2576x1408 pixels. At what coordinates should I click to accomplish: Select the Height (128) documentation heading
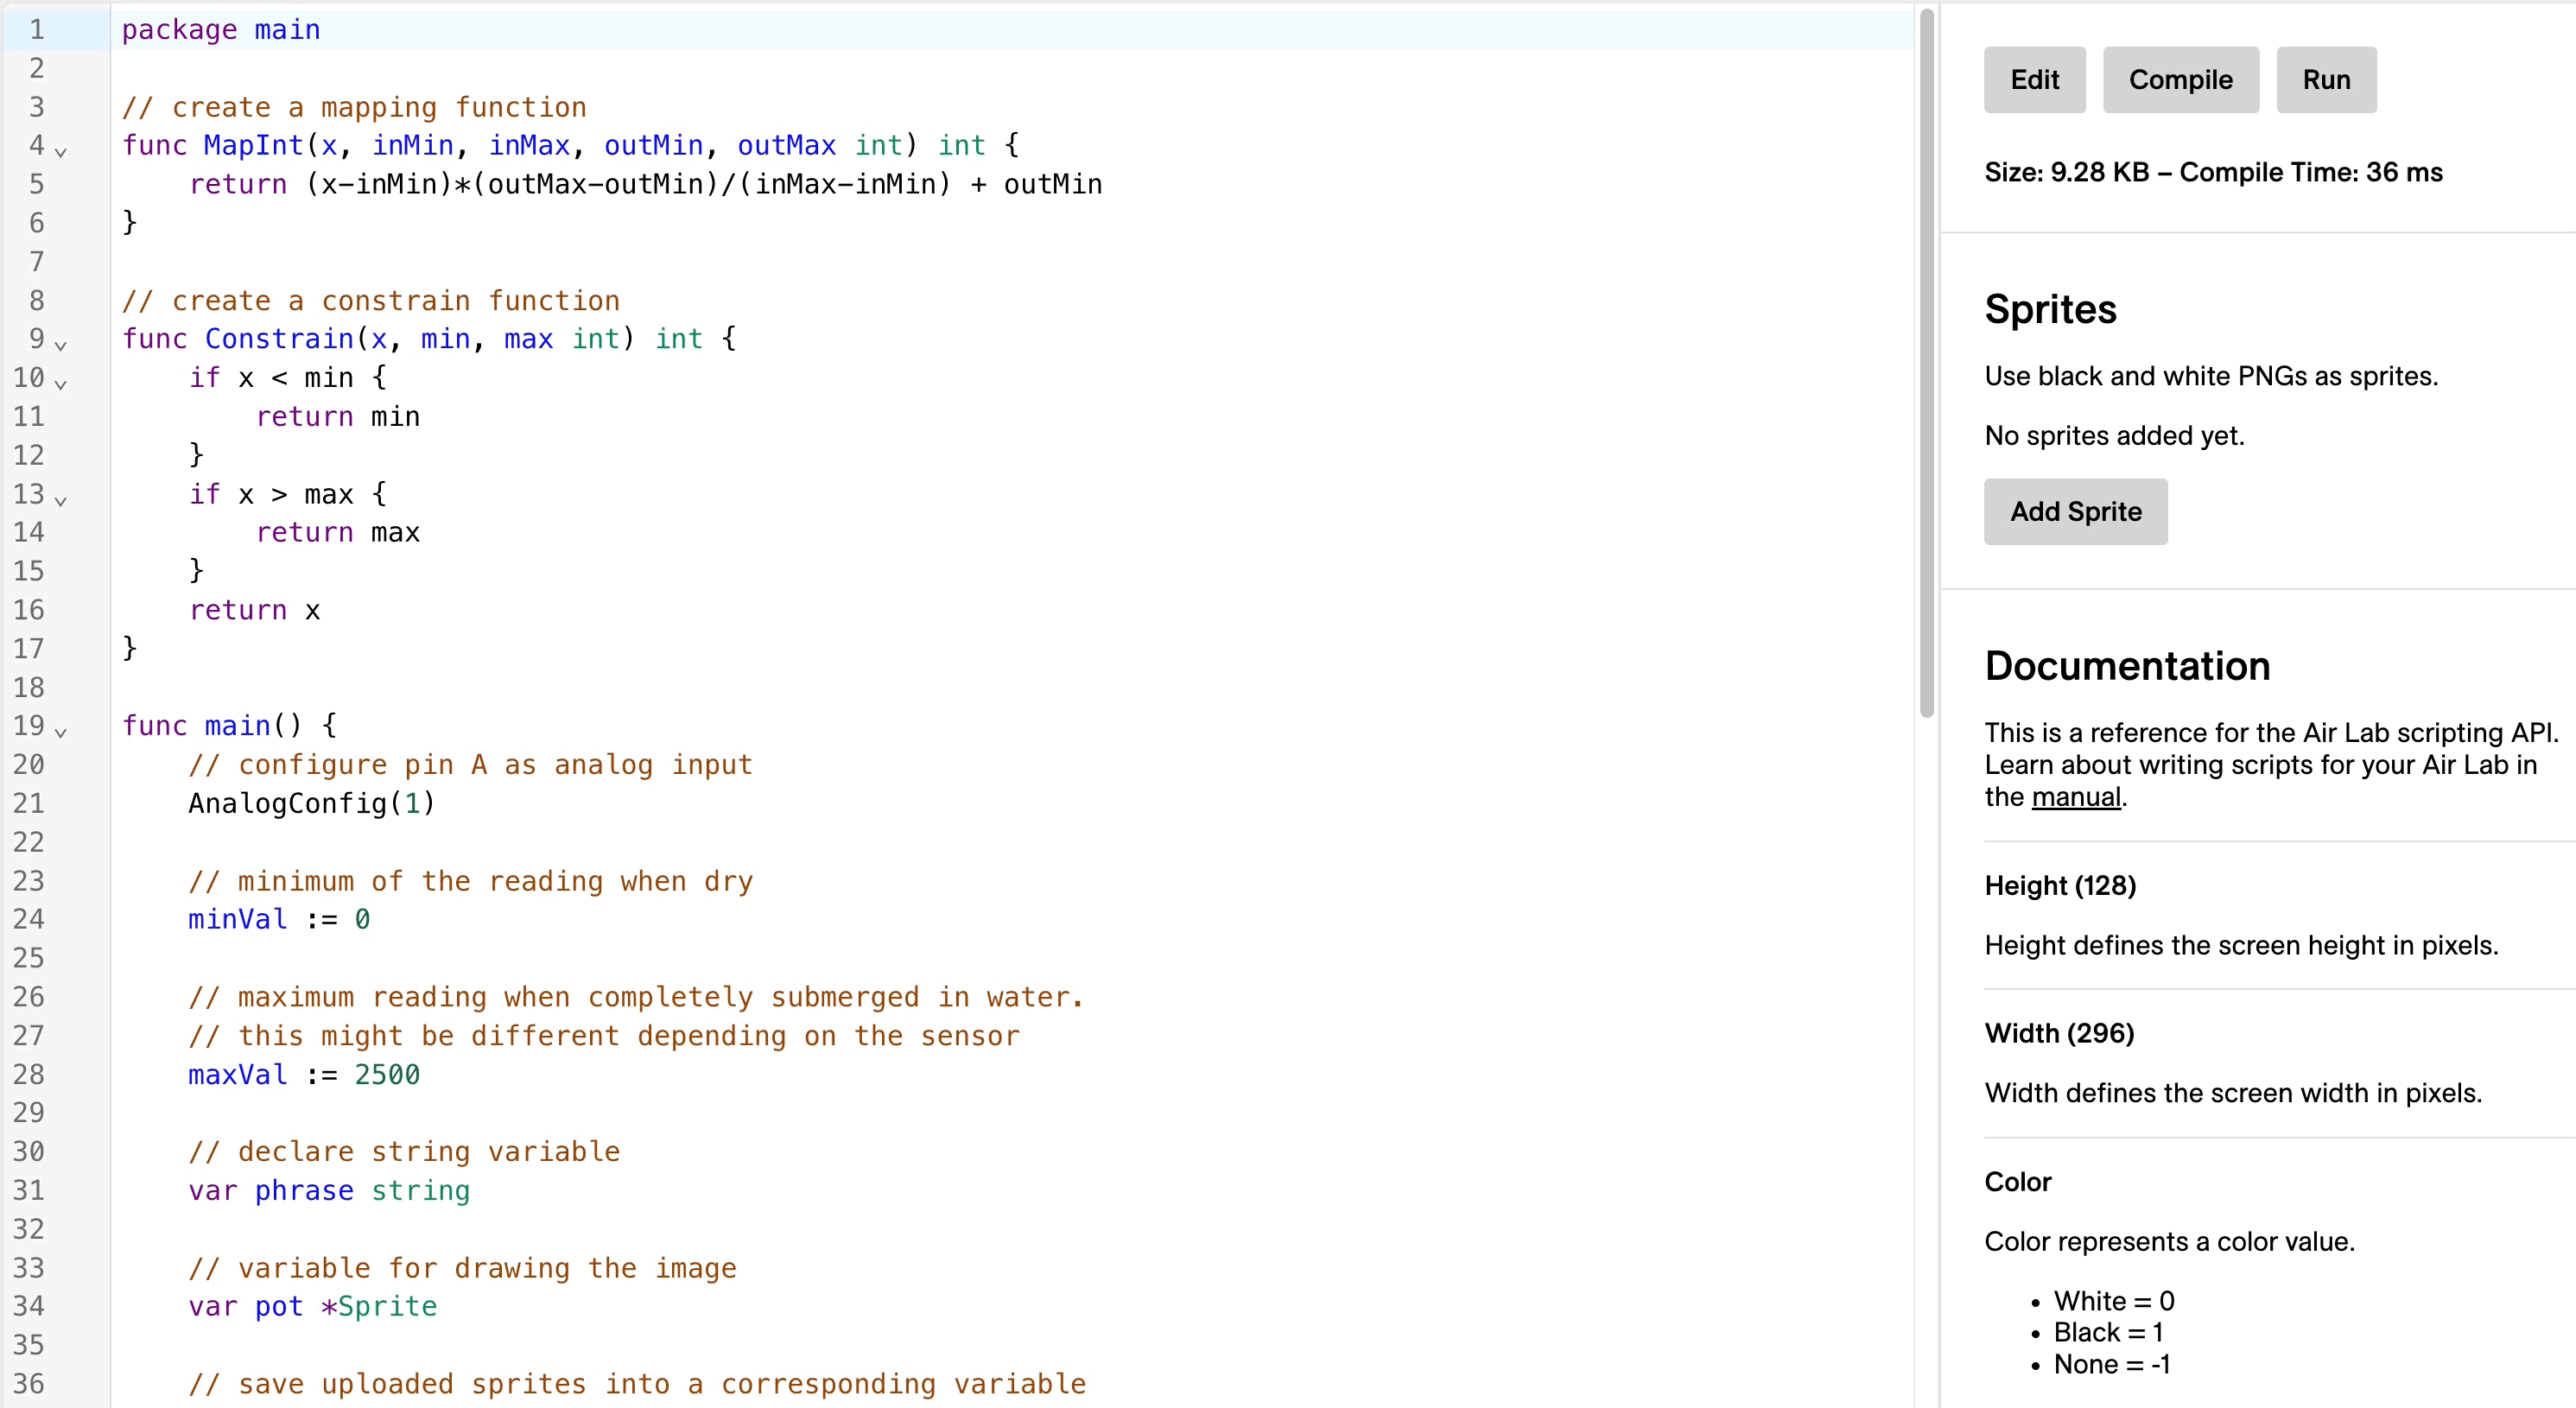(x=2059, y=885)
